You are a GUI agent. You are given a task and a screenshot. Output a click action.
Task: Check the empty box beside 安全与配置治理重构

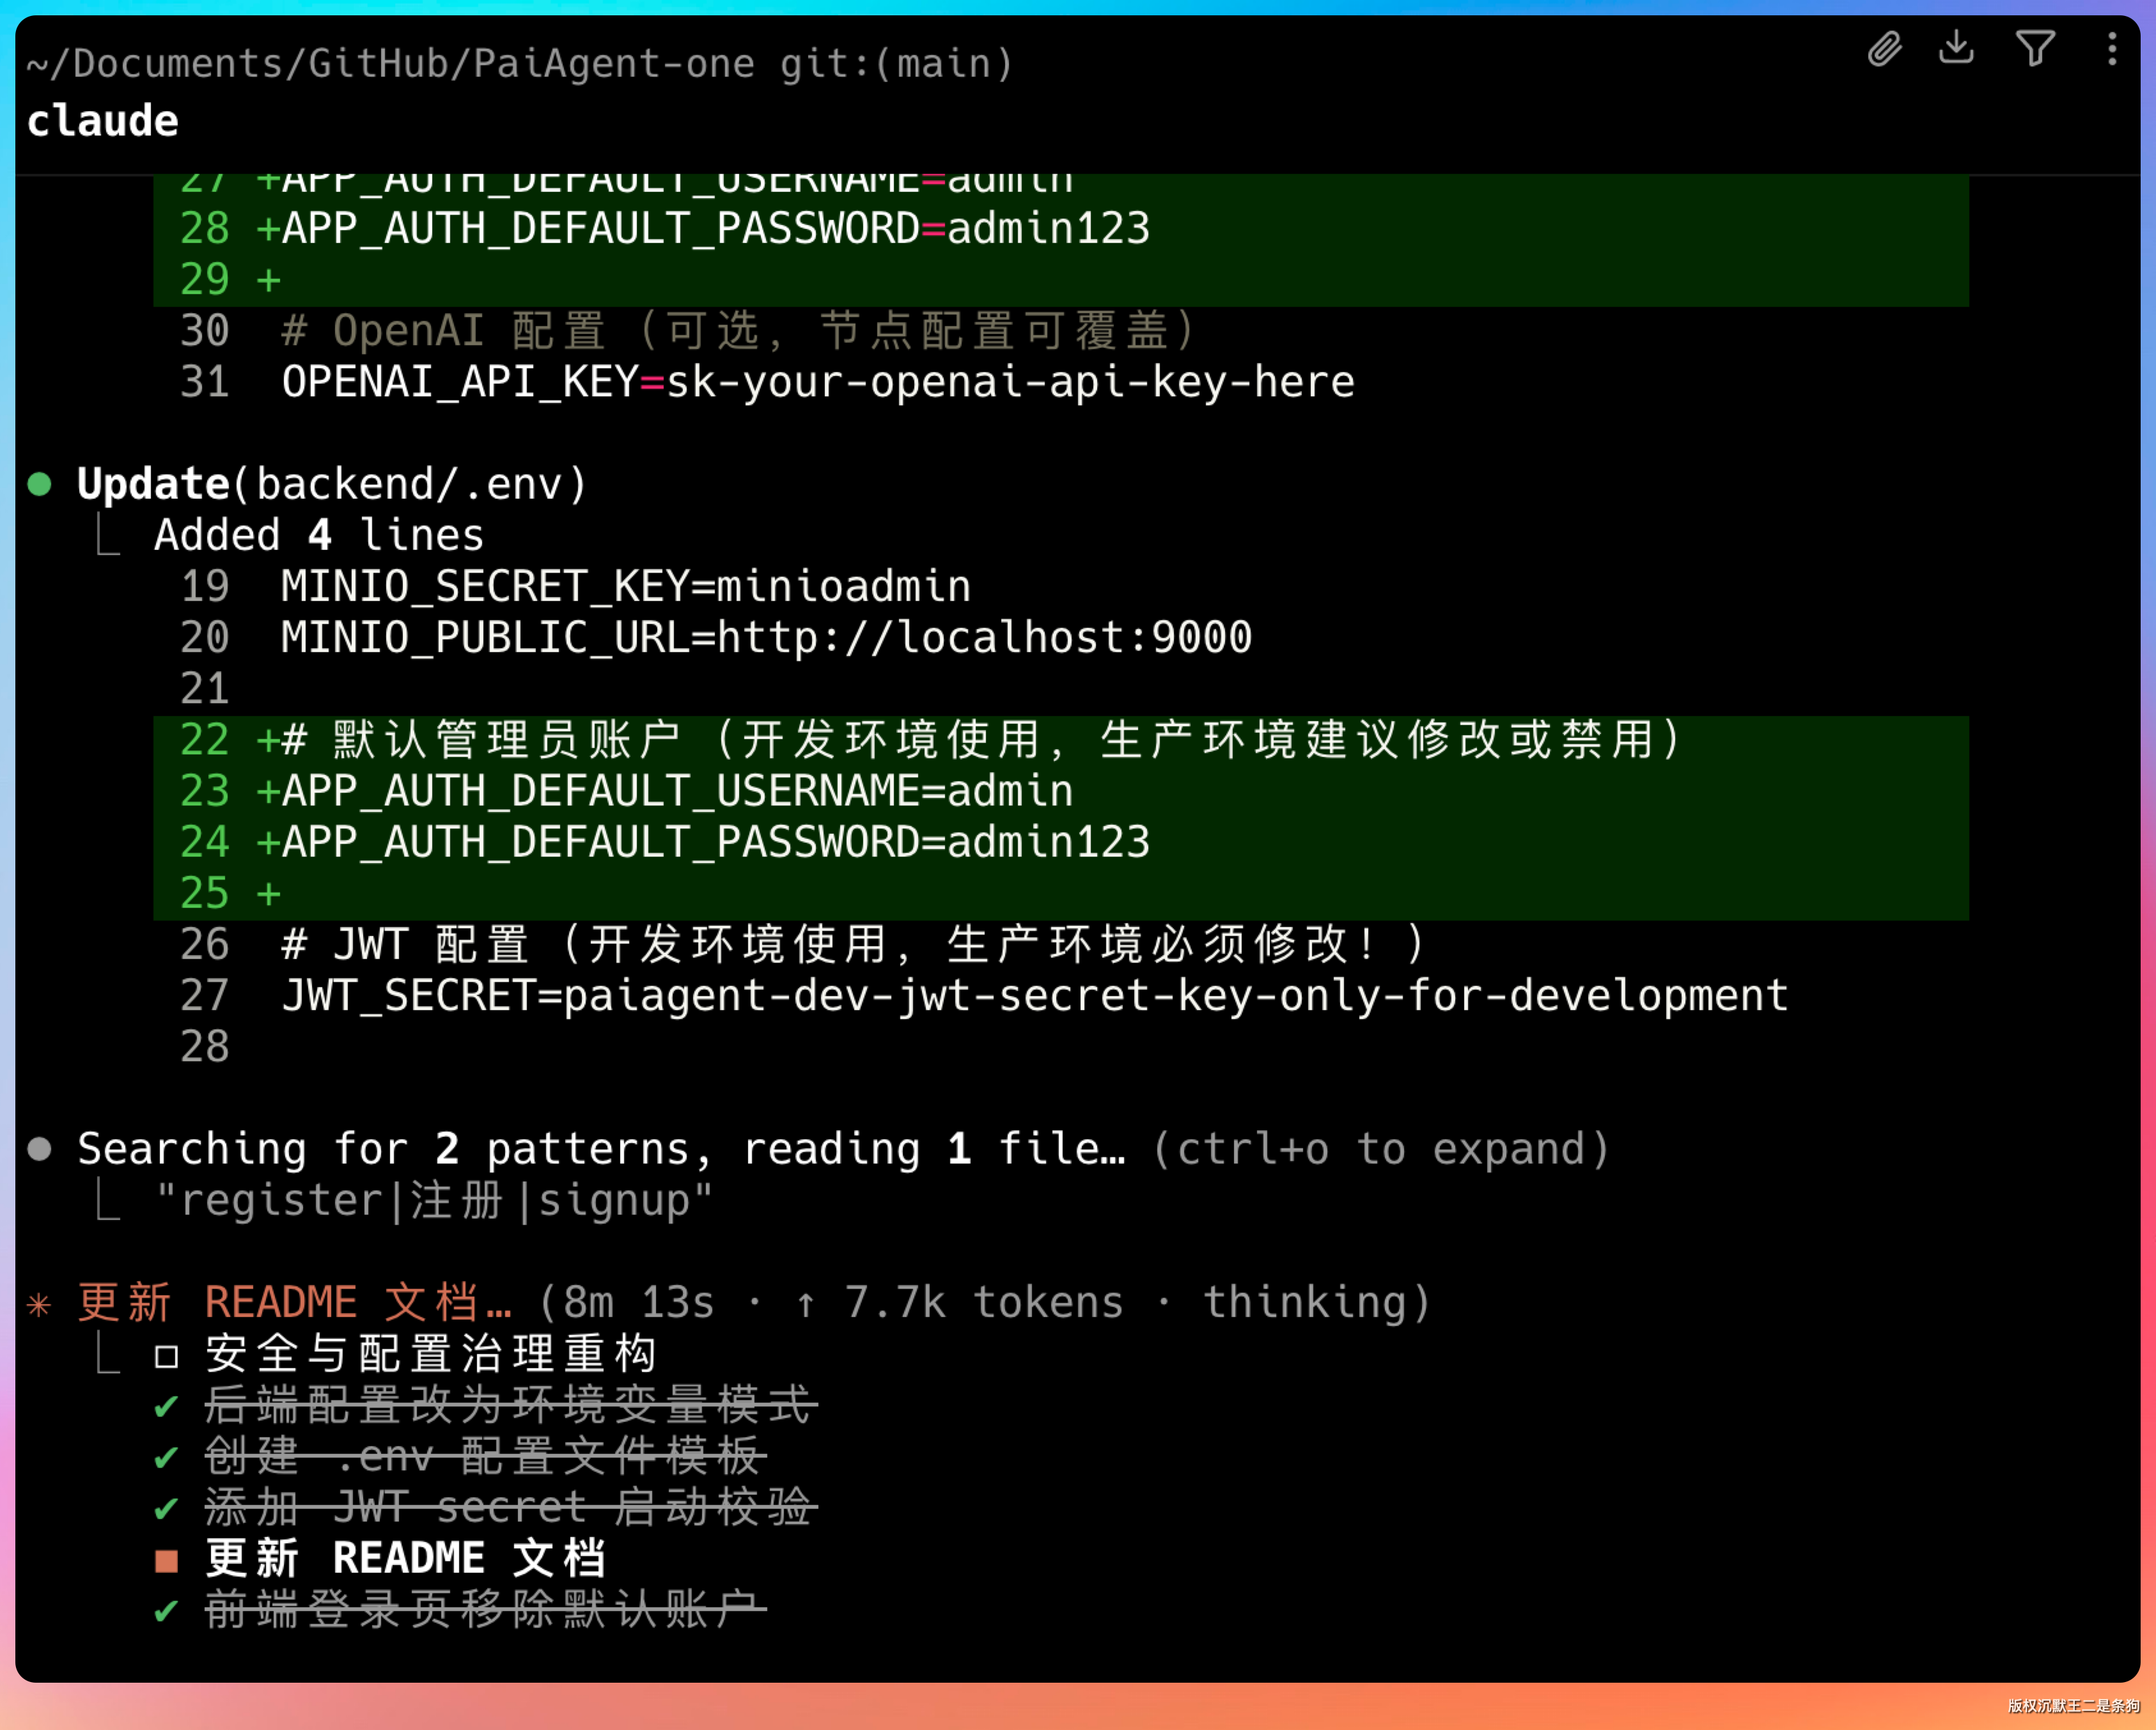[167, 1356]
